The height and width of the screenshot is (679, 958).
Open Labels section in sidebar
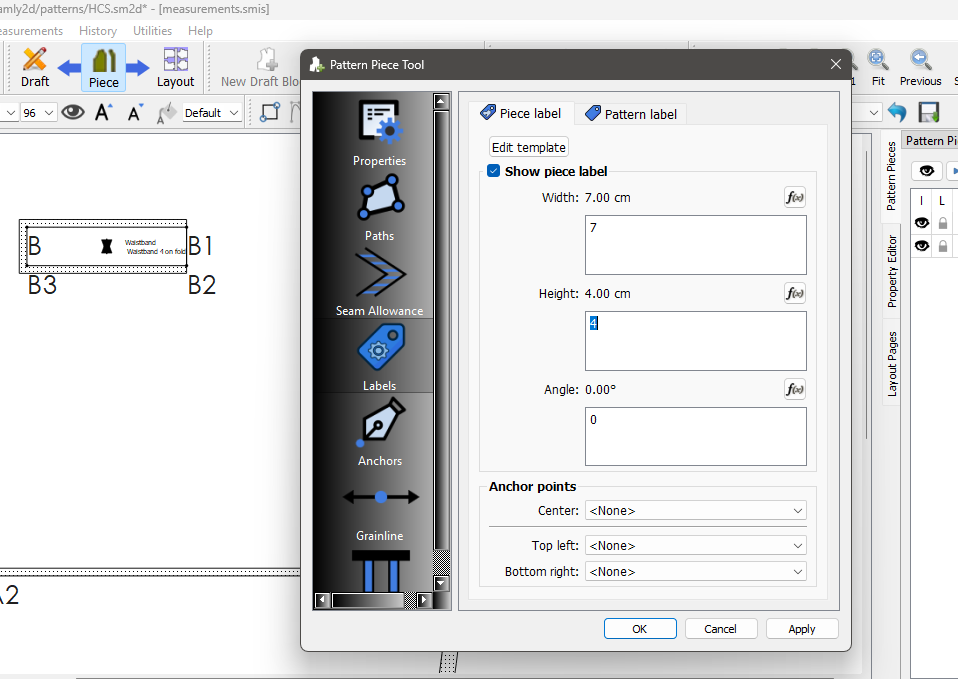point(379,358)
